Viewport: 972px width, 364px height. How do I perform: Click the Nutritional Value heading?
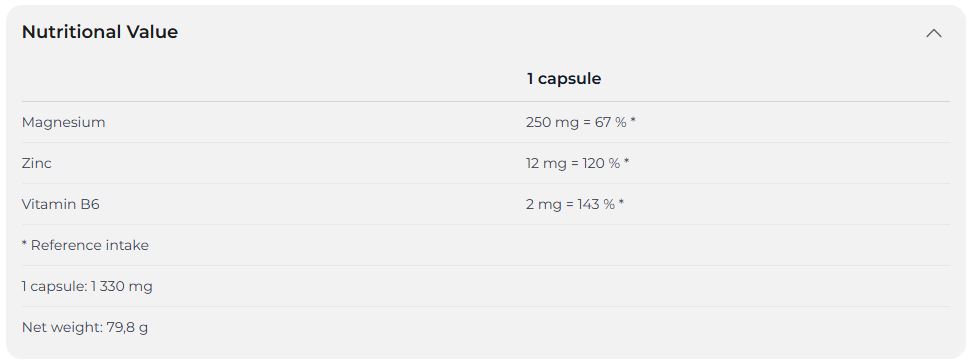pos(100,32)
